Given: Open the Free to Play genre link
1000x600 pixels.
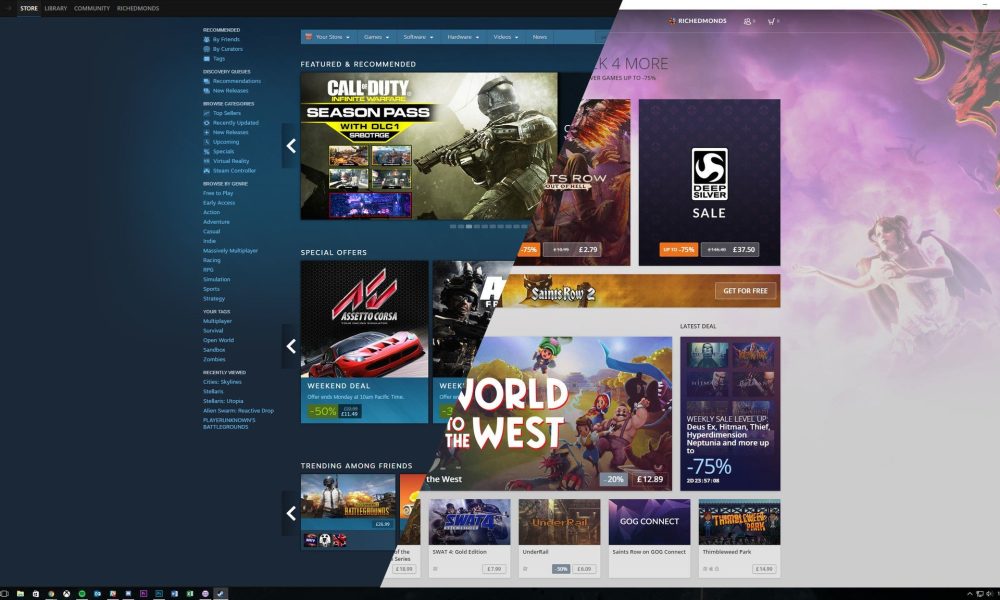Looking at the screenshot, I should click(x=218, y=193).
